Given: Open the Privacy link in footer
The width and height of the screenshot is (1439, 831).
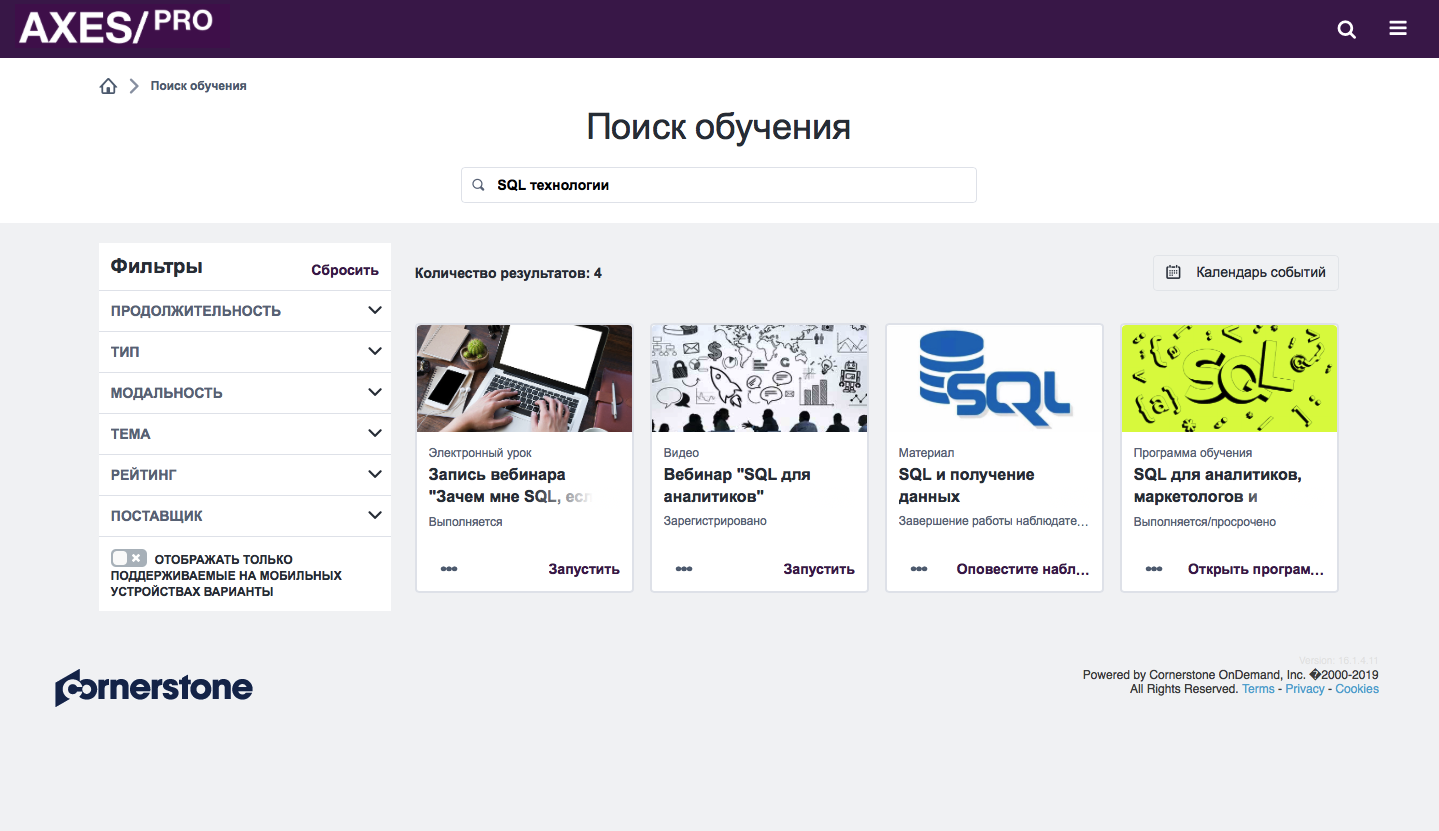Looking at the screenshot, I should pyautogui.click(x=1305, y=689).
